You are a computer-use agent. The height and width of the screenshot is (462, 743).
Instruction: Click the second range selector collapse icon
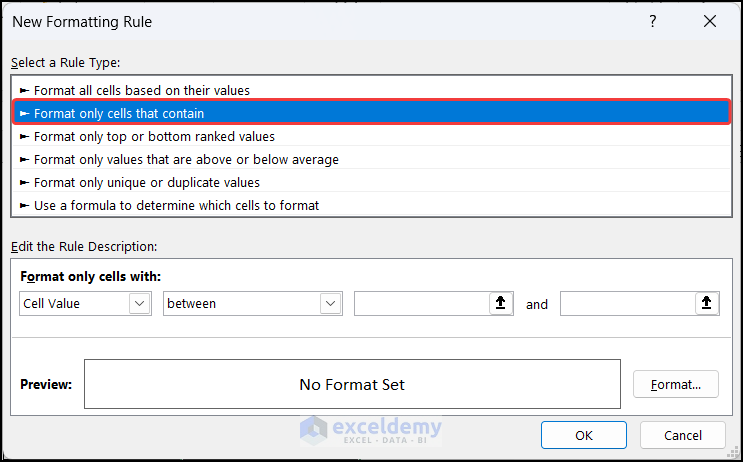click(707, 304)
